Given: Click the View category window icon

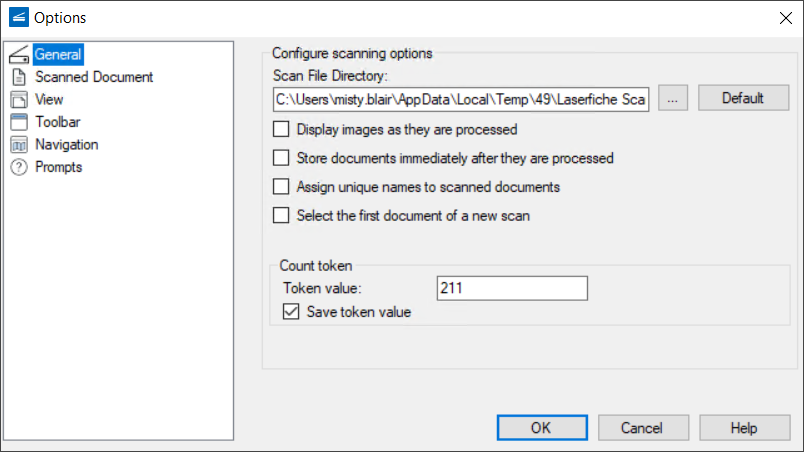Looking at the screenshot, I should click(19, 100).
